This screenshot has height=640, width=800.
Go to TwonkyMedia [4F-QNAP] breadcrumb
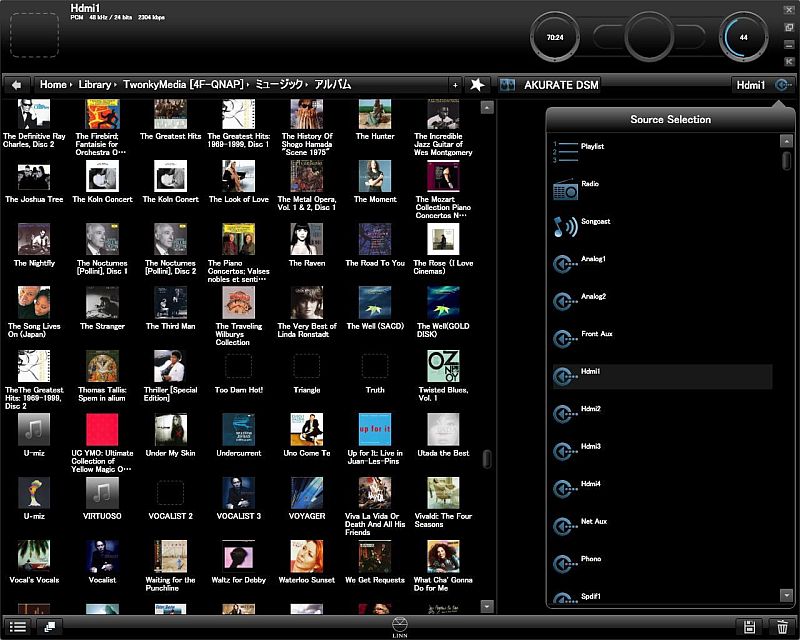pyautogui.click(x=183, y=85)
